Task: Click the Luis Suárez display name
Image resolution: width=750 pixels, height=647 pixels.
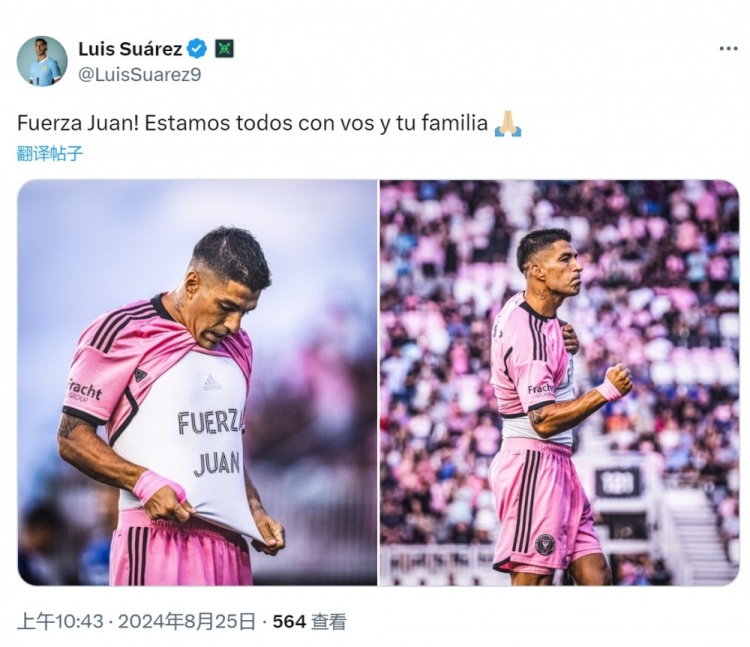Action: 130,49
